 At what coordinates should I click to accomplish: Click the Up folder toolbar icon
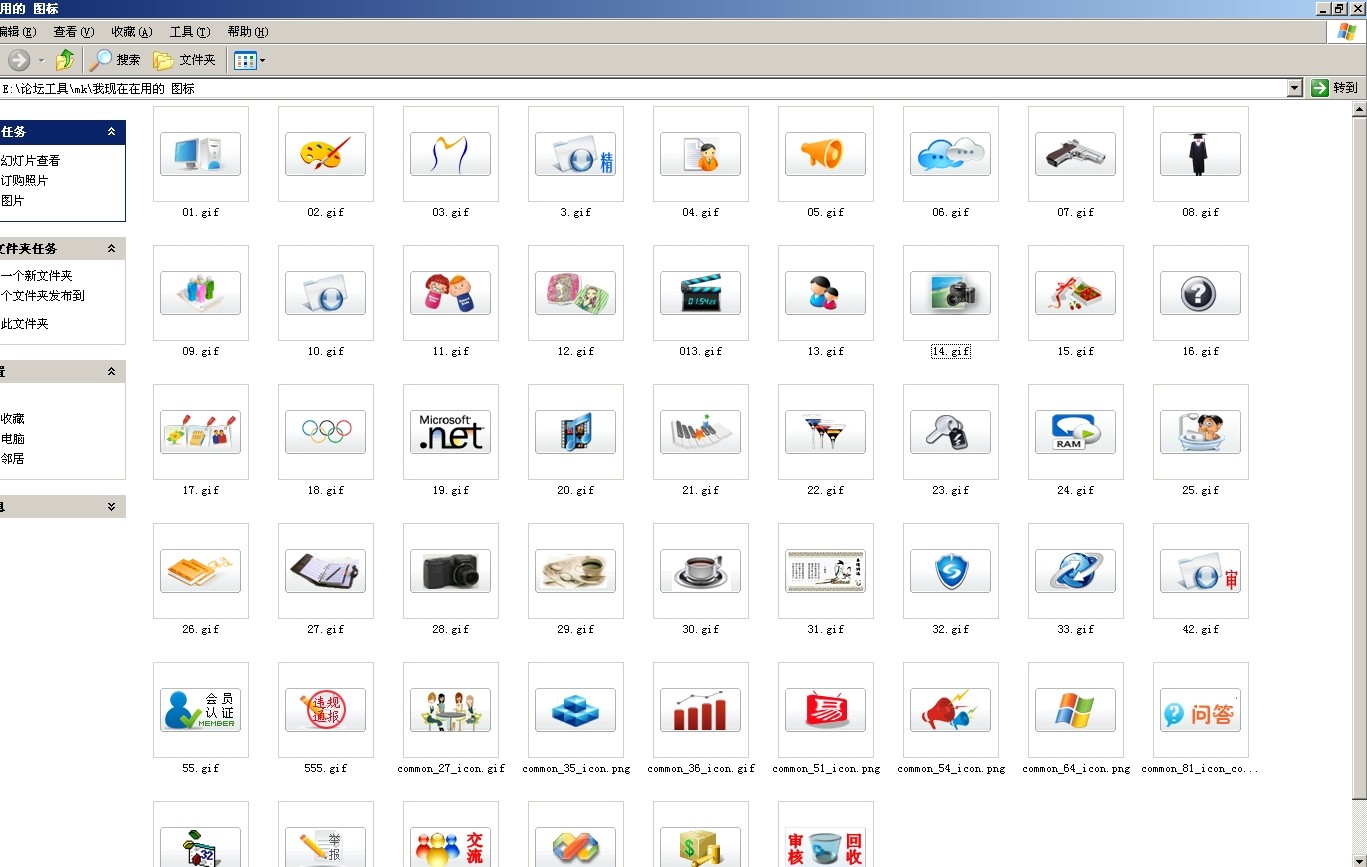pyautogui.click(x=65, y=60)
